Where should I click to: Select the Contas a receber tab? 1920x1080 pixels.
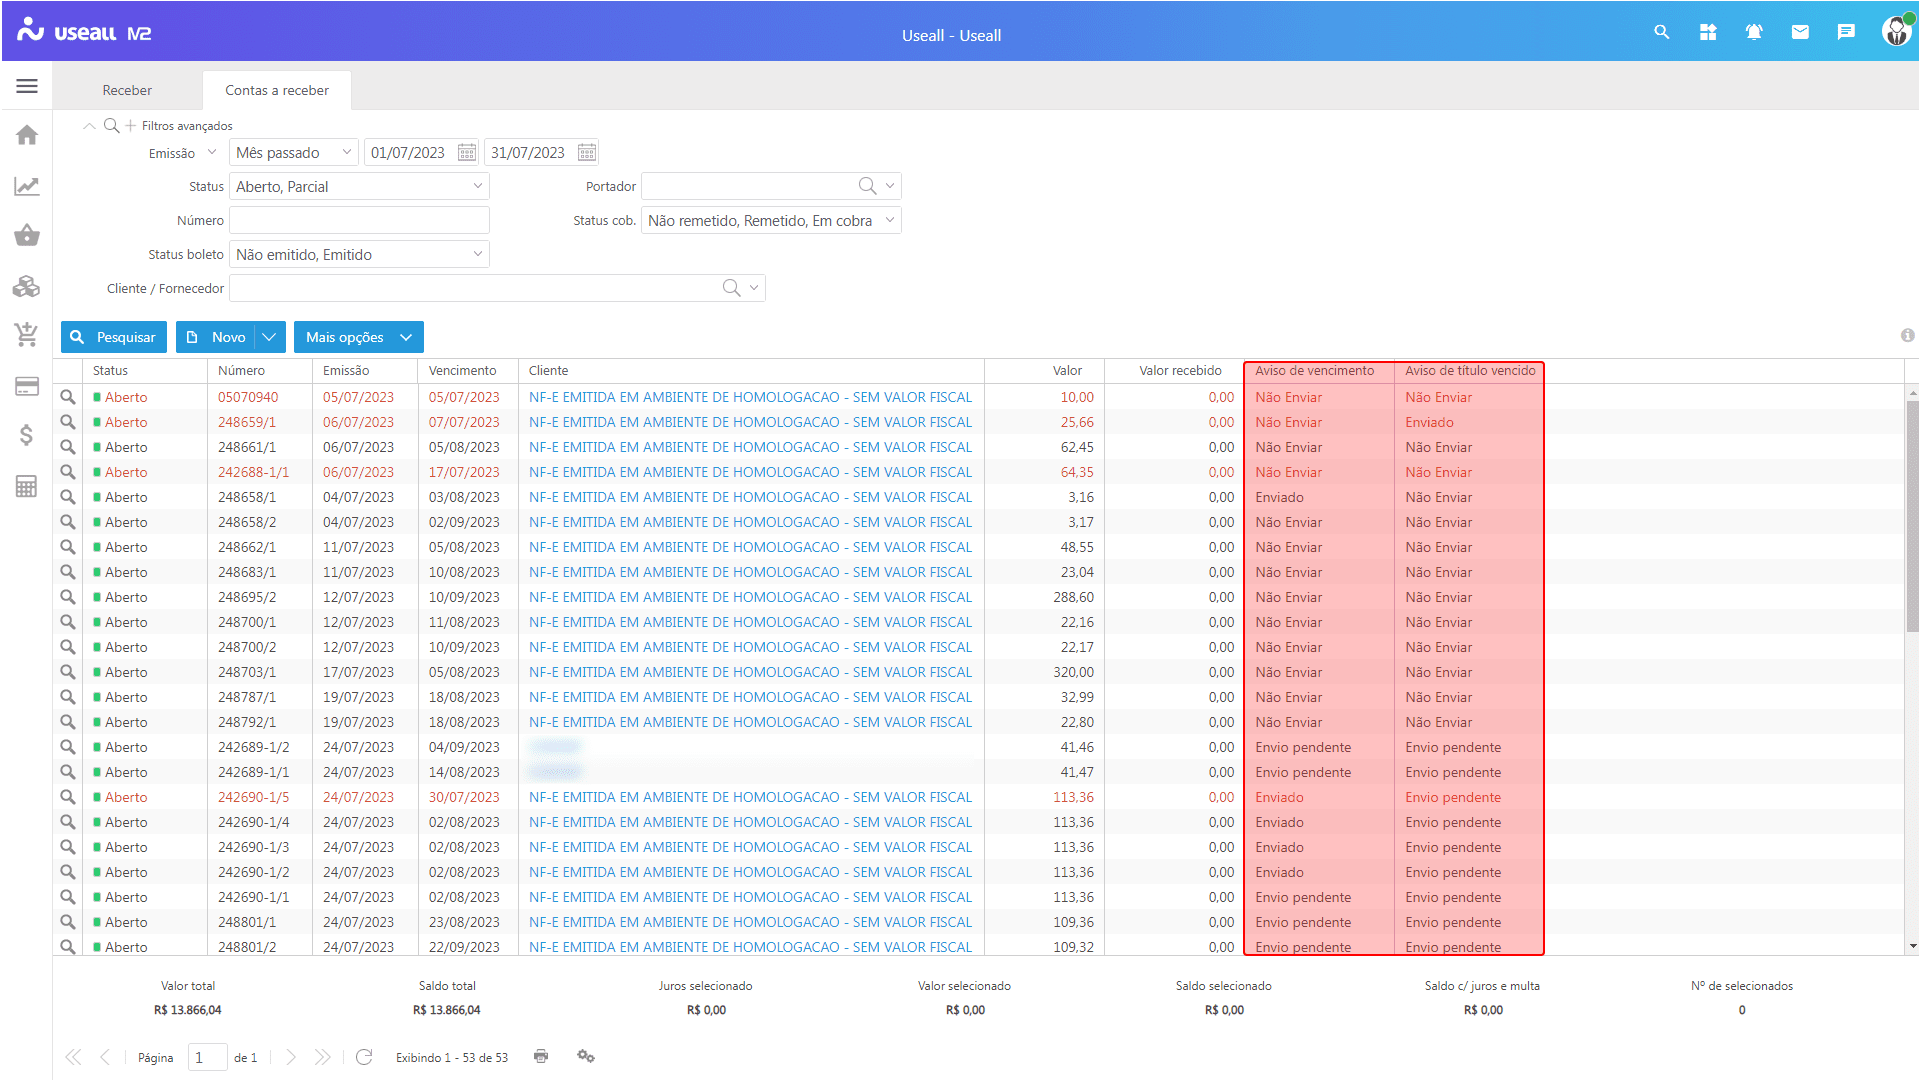point(277,90)
